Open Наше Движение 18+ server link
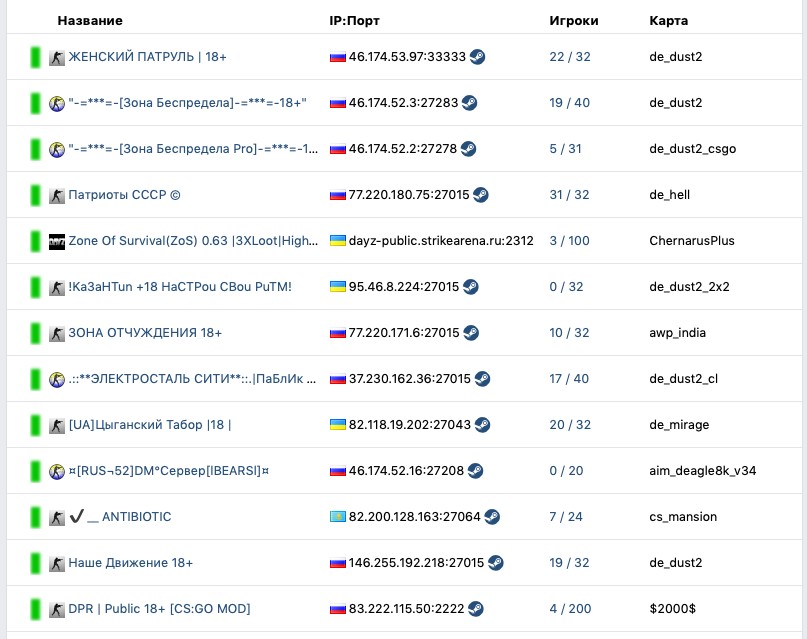Image resolution: width=807 pixels, height=639 pixels. [x=131, y=563]
